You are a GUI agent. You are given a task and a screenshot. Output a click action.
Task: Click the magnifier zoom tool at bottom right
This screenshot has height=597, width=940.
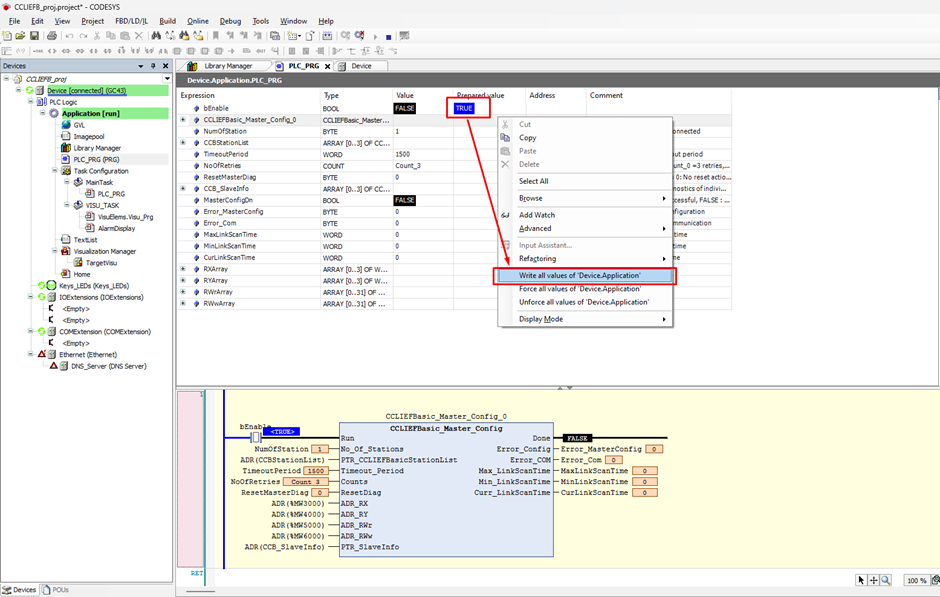click(x=885, y=580)
